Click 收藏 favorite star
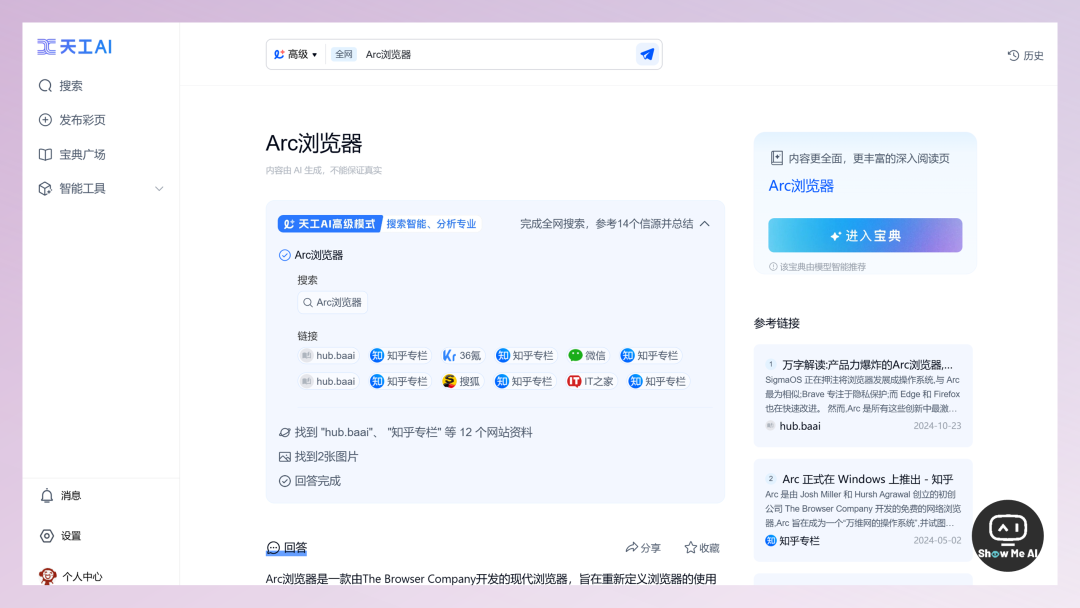1080x608 pixels. tap(702, 547)
